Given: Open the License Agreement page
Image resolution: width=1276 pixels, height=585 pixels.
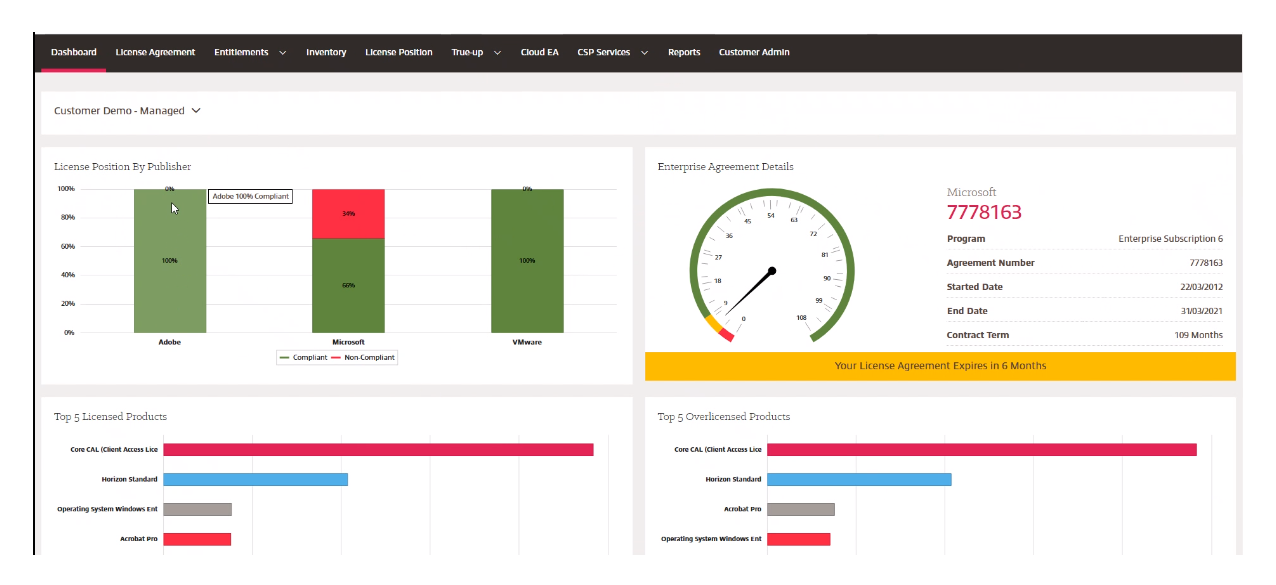Looking at the screenshot, I should [155, 52].
